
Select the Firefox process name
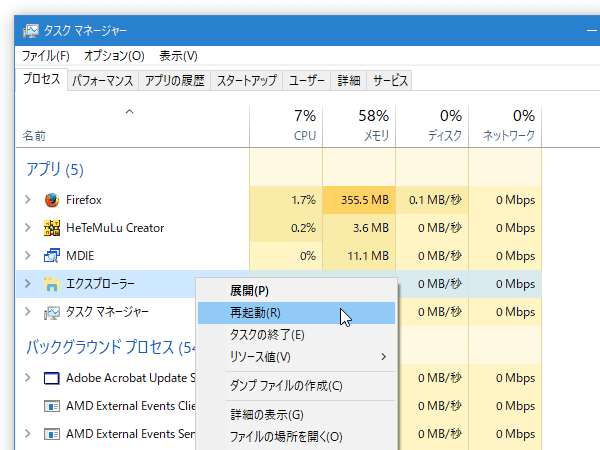84,200
